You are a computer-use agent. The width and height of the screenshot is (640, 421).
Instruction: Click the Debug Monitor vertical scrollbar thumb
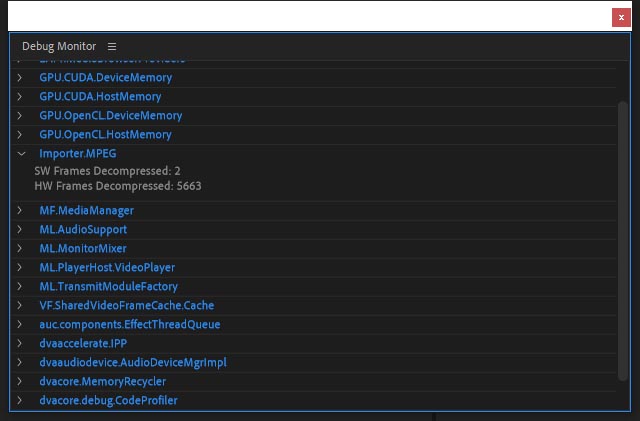(x=622, y=241)
